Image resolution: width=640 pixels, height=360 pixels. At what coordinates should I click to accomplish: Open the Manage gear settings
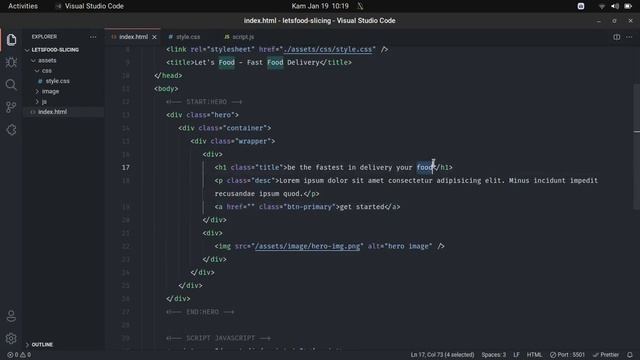[11, 338]
